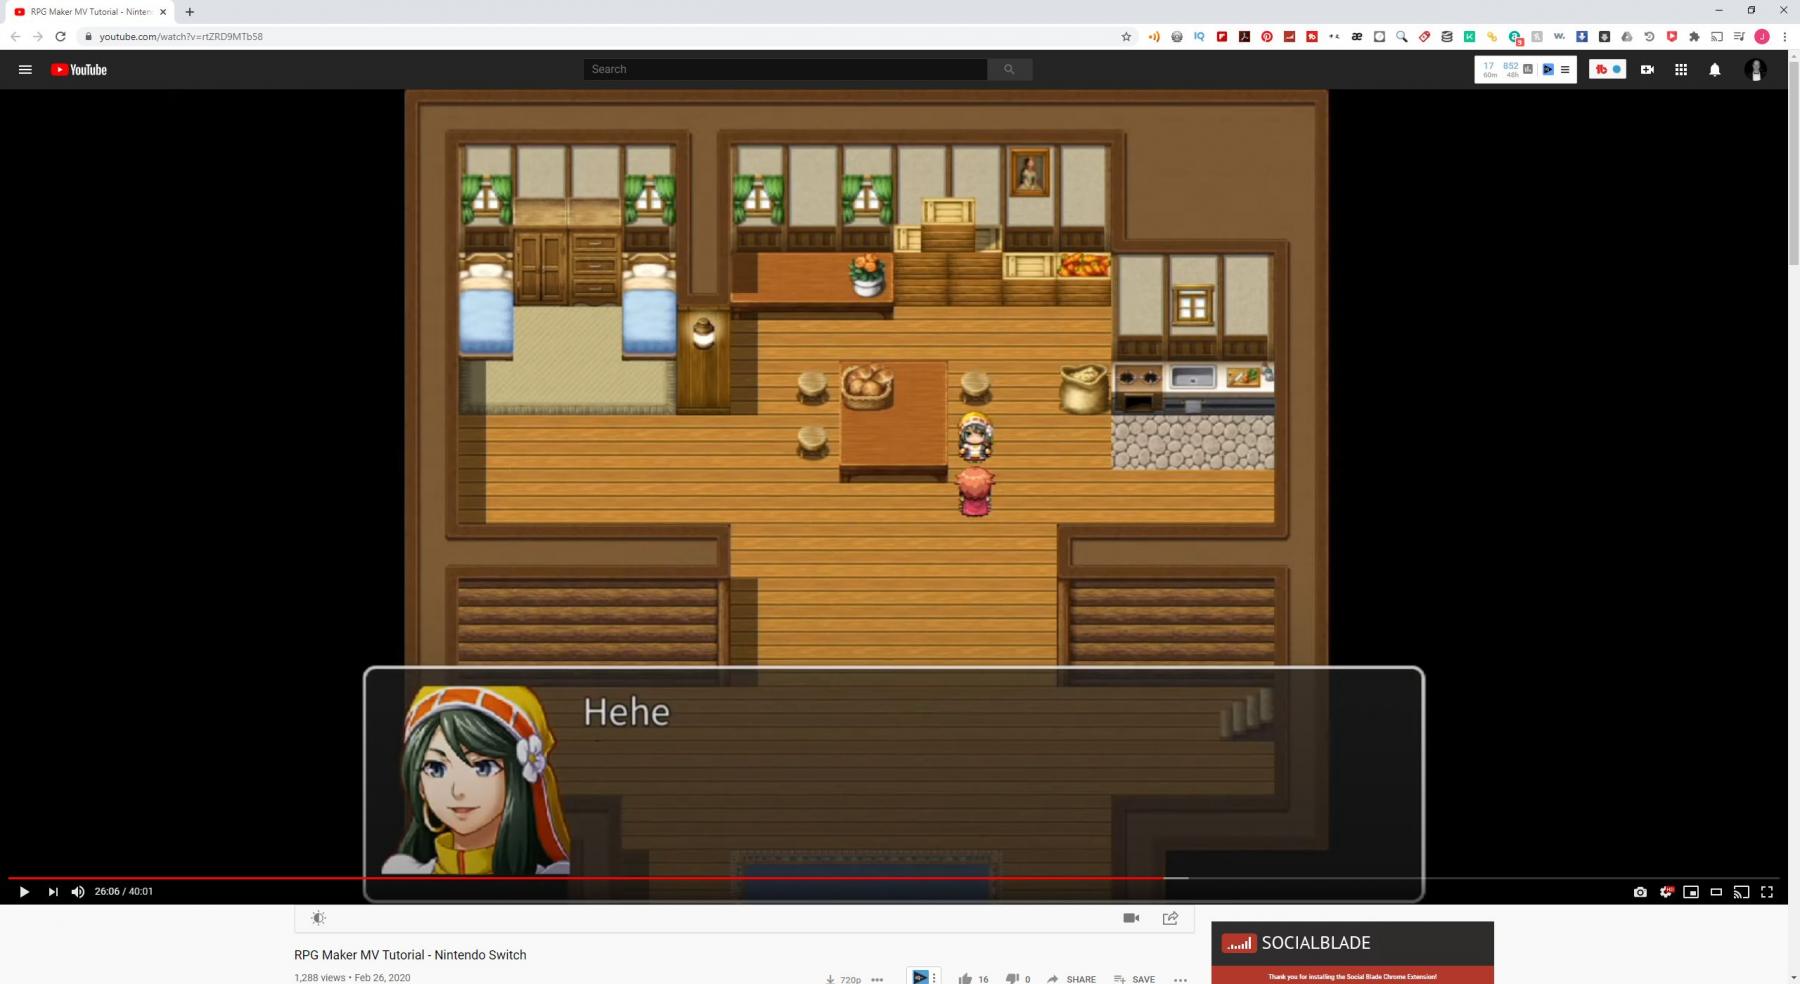Download video at 720p
Viewport: 1800px width, 984px height.
(x=843, y=980)
